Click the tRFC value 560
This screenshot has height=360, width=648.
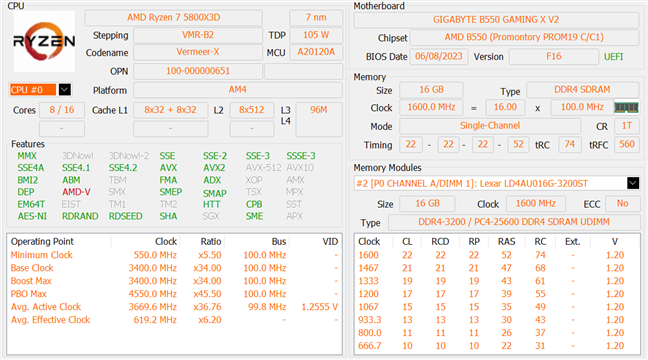(627, 144)
